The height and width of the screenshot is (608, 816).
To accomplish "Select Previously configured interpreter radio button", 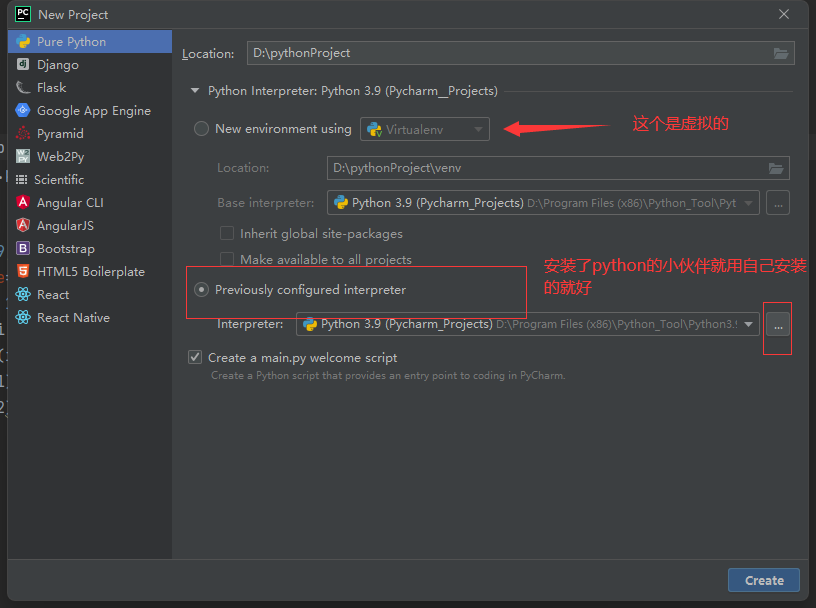I will click(201, 289).
